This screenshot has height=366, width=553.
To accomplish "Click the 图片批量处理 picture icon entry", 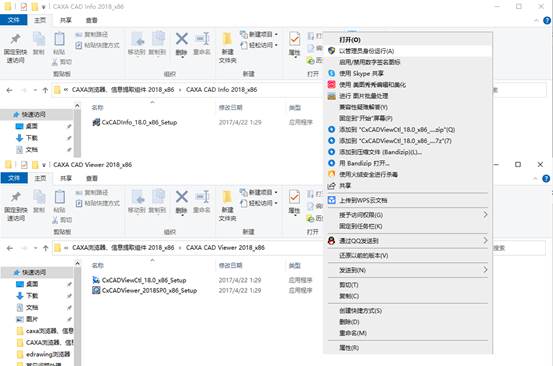I will coord(332,96).
